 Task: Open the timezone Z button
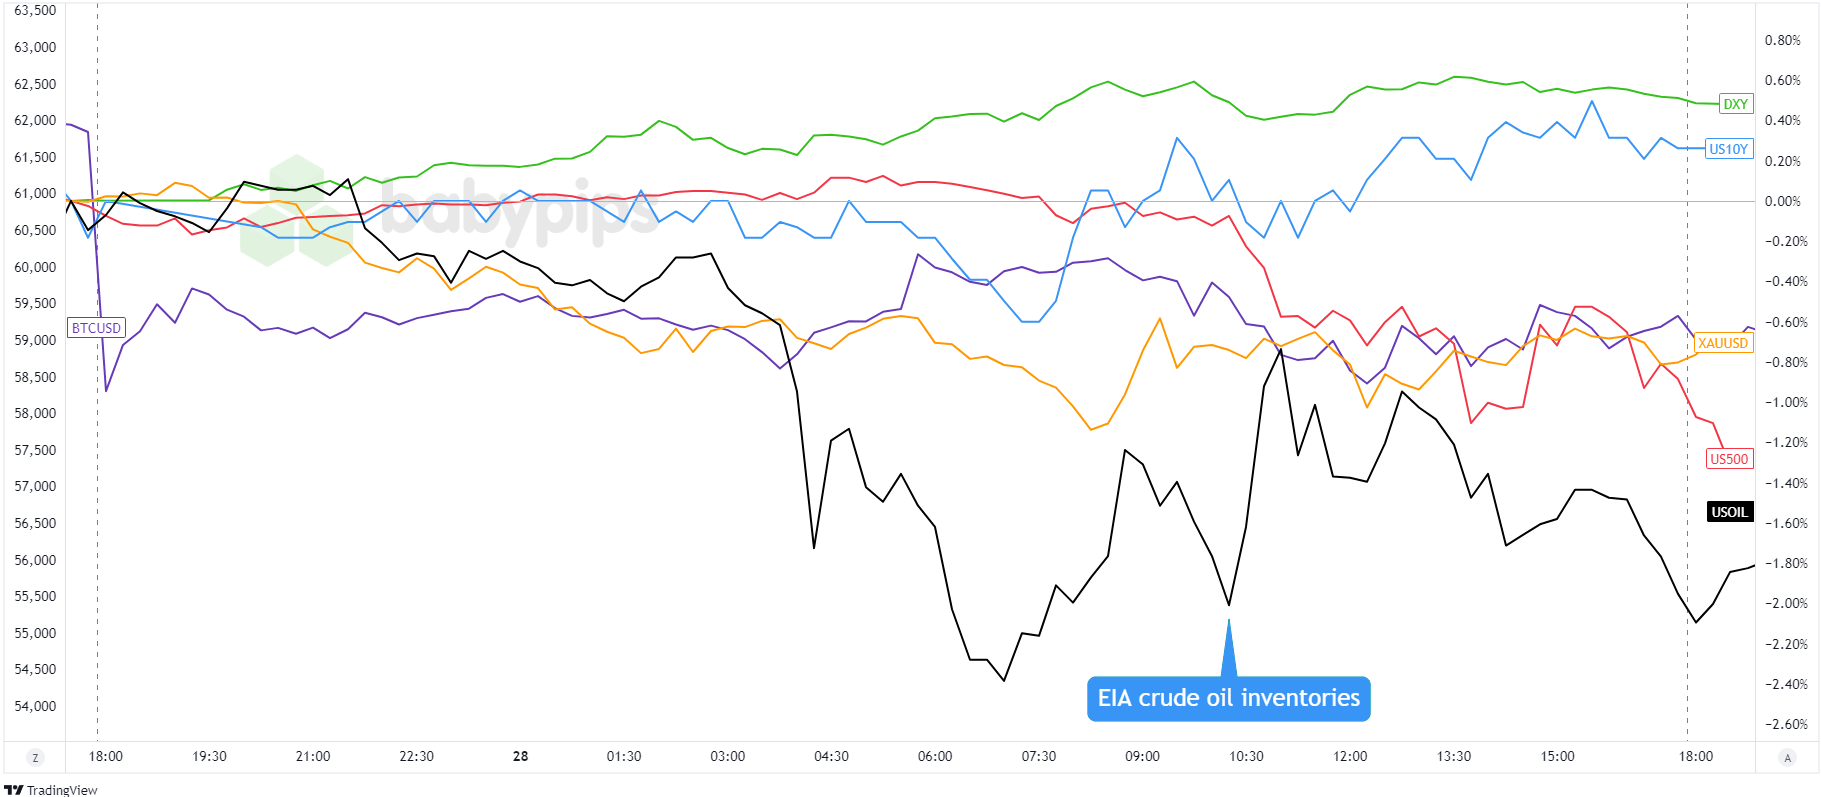[36, 757]
